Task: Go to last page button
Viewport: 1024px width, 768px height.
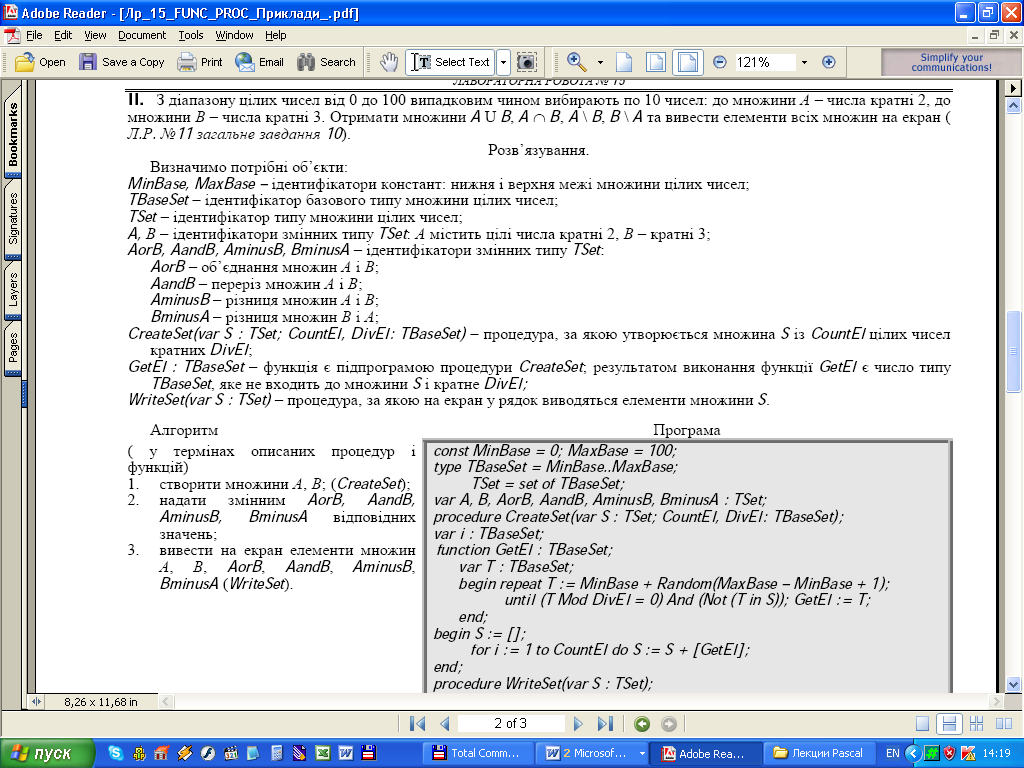Action: coord(605,723)
